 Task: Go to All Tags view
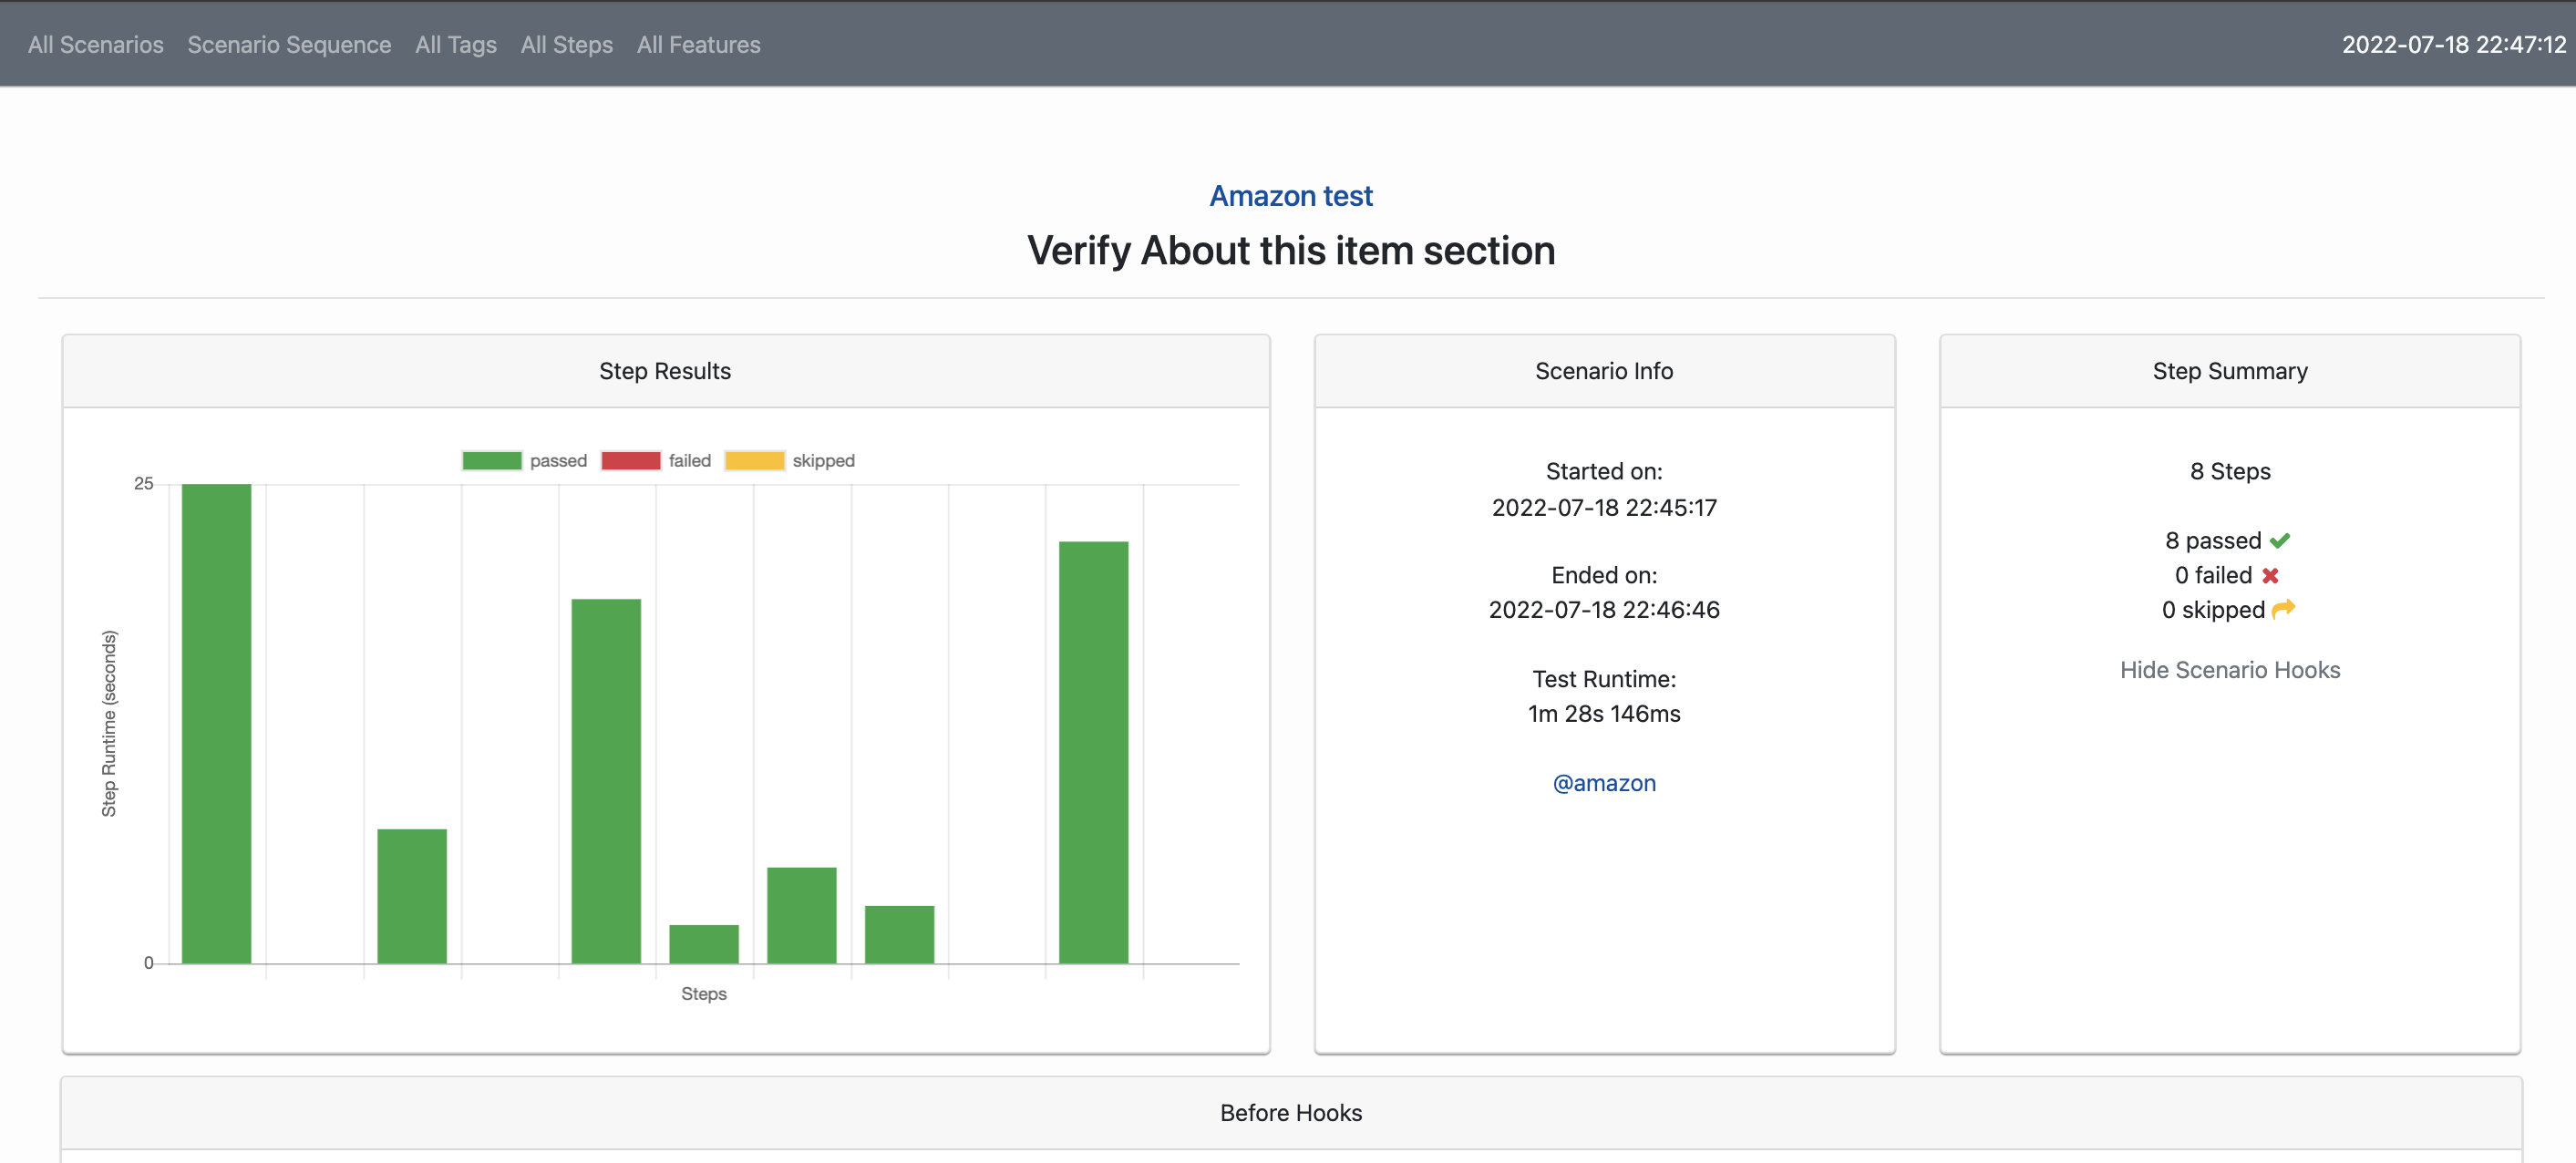[x=456, y=45]
